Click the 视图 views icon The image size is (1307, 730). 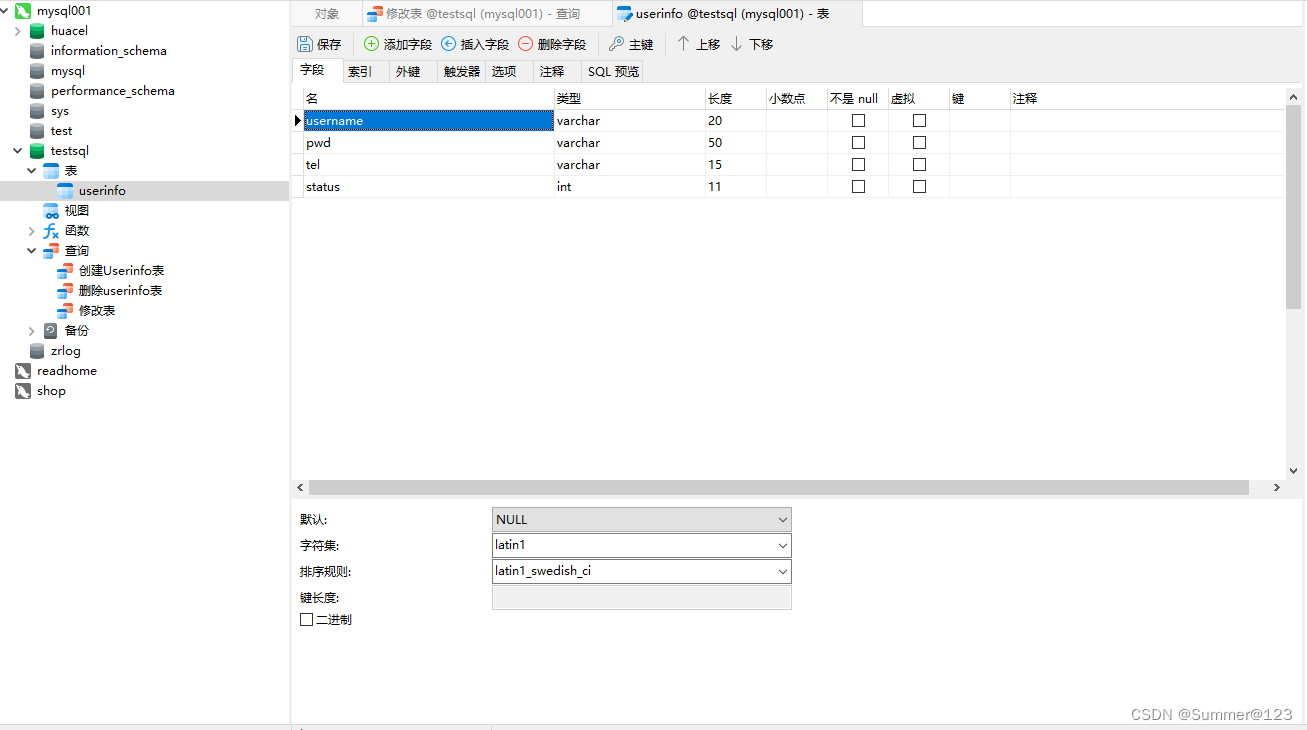[51, 210]
